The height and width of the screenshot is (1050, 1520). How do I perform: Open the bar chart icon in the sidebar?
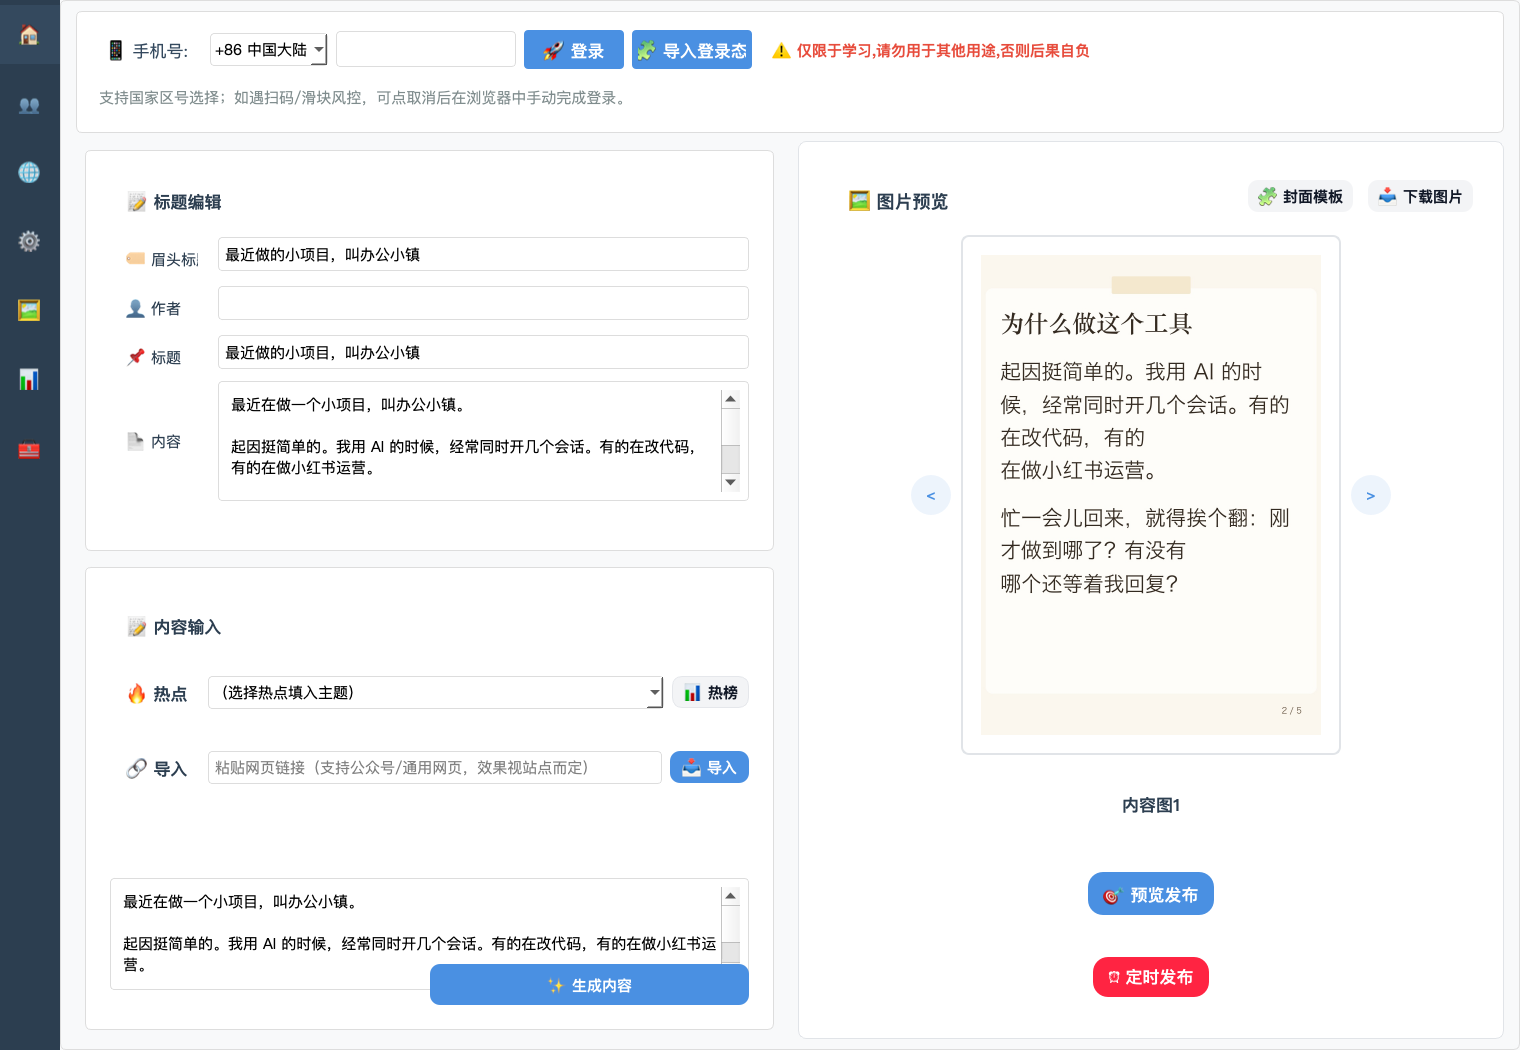pyautogui.click(x=29, y=379)
